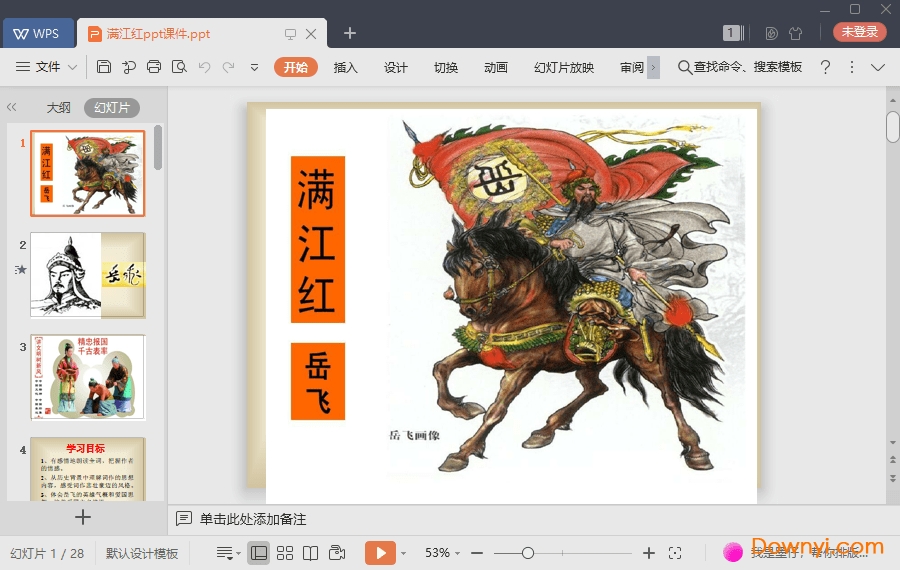Image resolution: width=900 pixels, height=570 pixels.
Task: Select the 审阅 ribbon tab
Action: (x=632, y=67)
